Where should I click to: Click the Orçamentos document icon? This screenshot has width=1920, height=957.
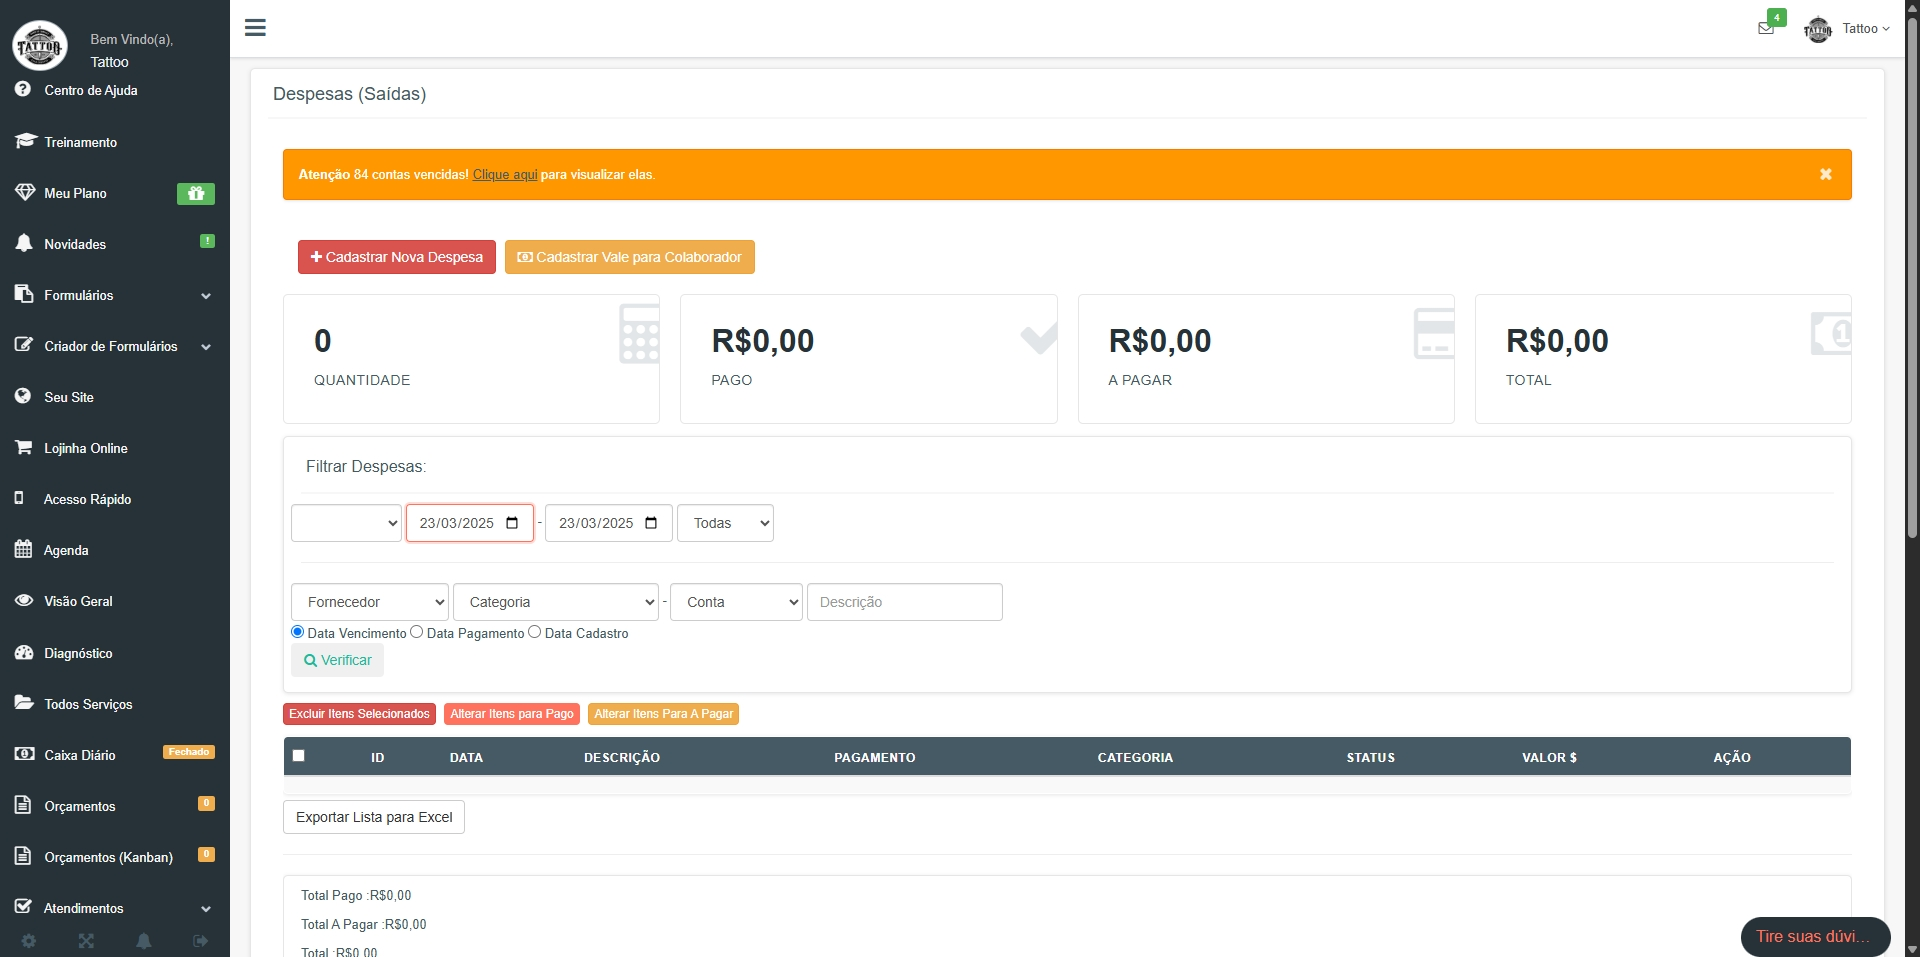coord(23,805)
